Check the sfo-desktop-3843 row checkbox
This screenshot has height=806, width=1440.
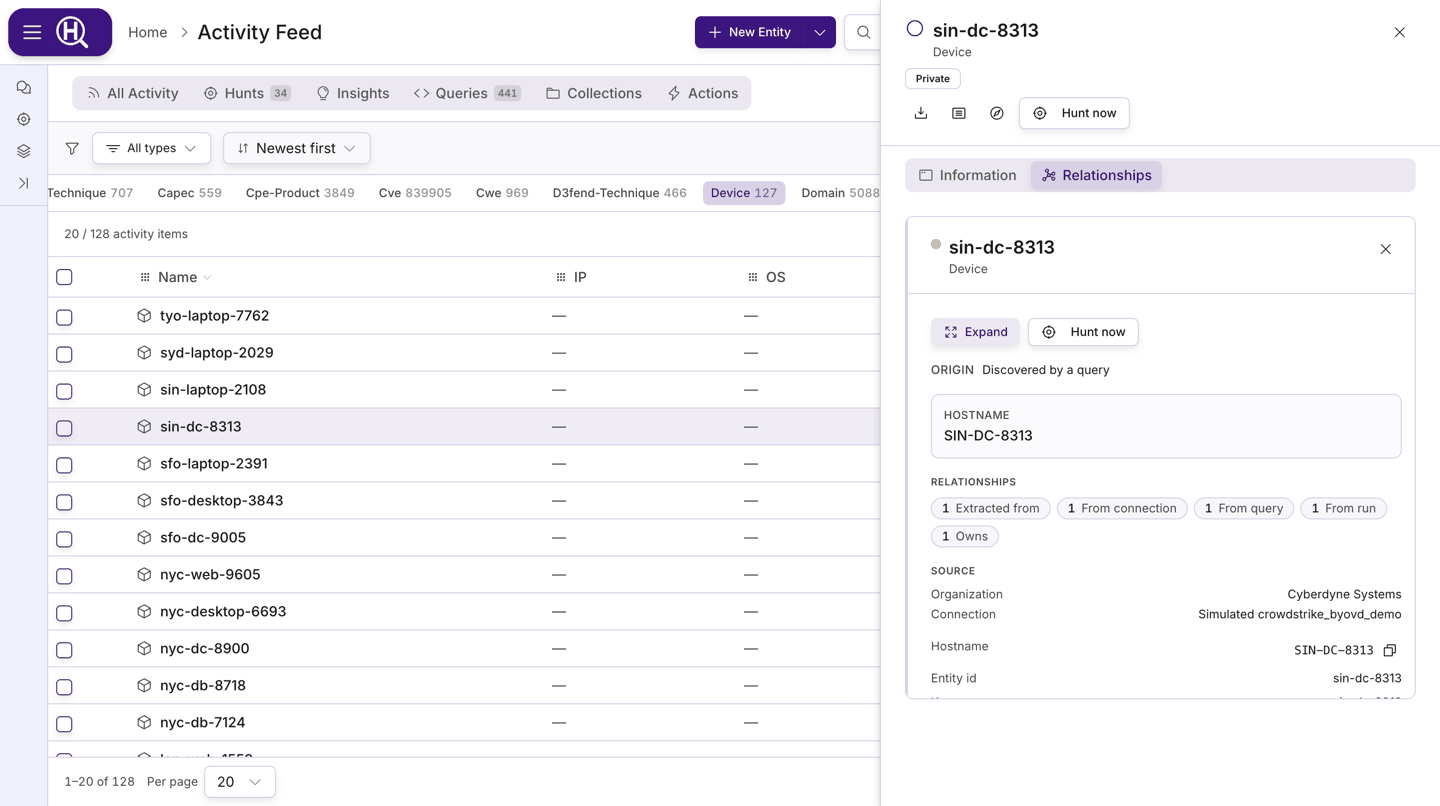tap(64, 502)
